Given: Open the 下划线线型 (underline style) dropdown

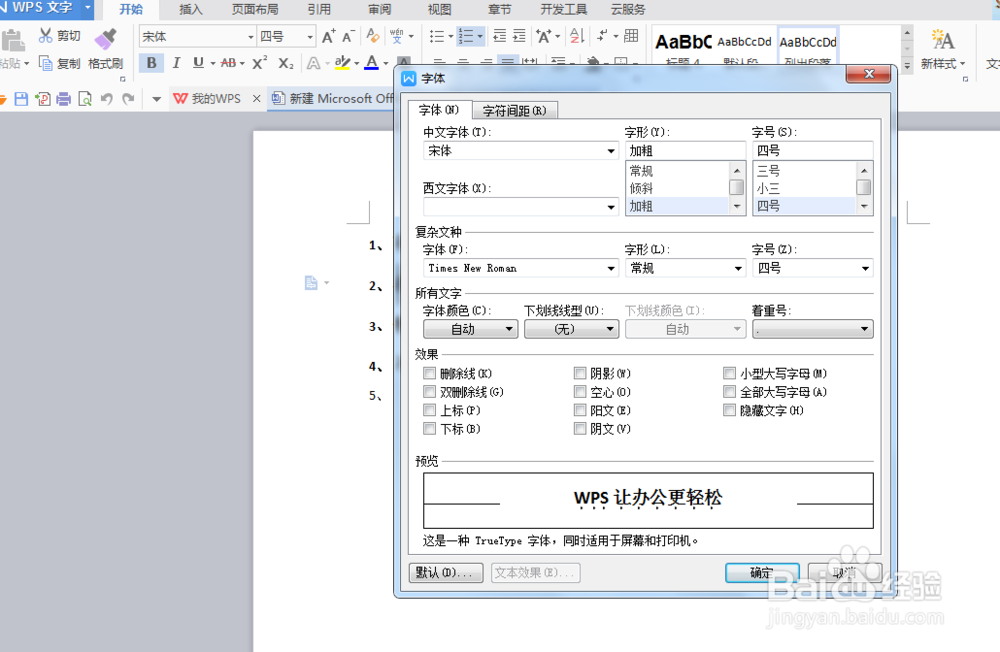Looking at the screenshot, I should tap(571, 329).
